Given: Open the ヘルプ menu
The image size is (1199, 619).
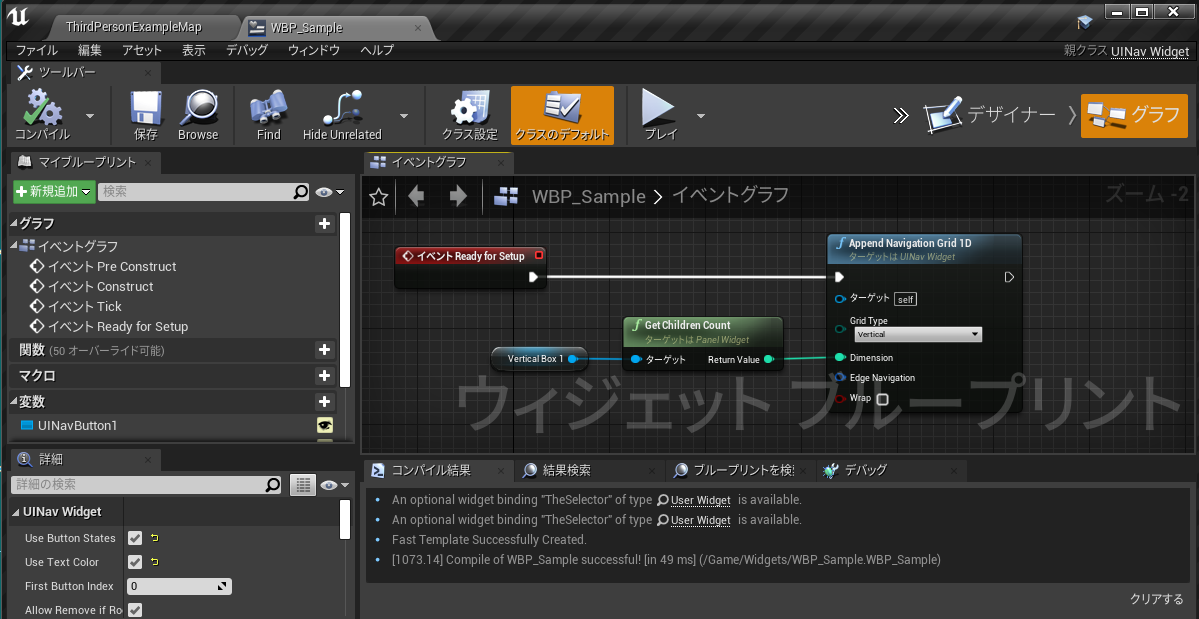Looking at the screenshot, I should [377, 50].
